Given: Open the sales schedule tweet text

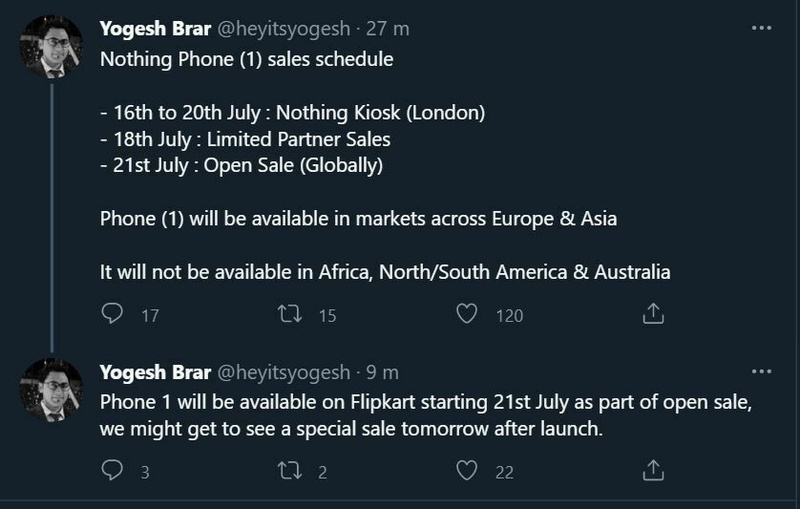Looking at the screenshot, I should tap(385, 166).
